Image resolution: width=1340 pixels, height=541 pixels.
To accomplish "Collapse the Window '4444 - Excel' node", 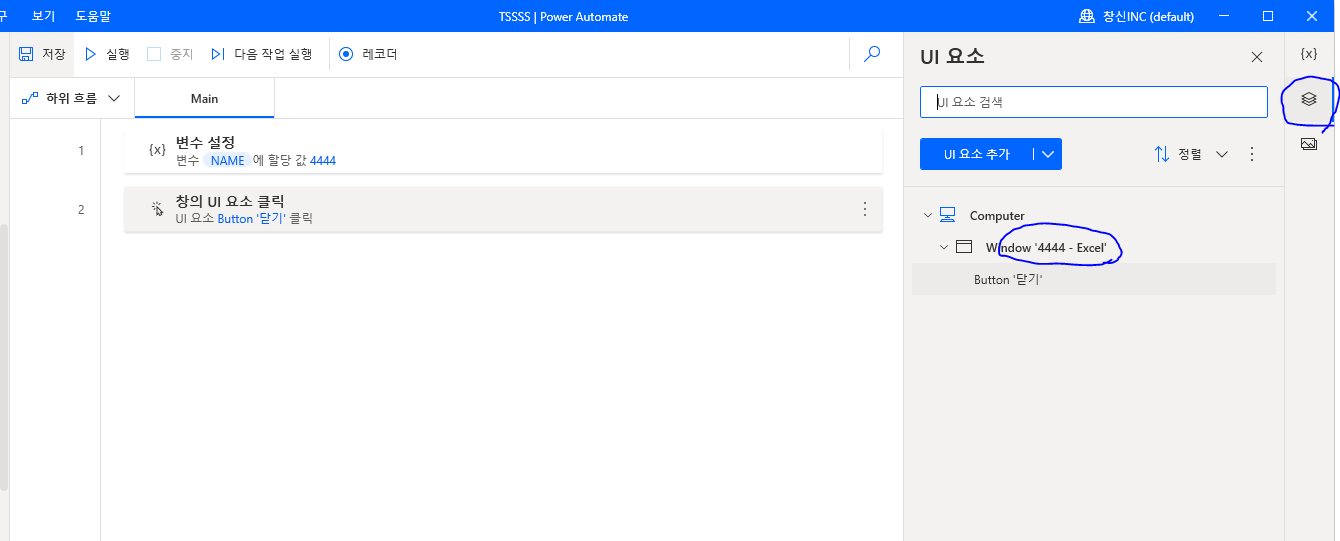I will [943, 247].
